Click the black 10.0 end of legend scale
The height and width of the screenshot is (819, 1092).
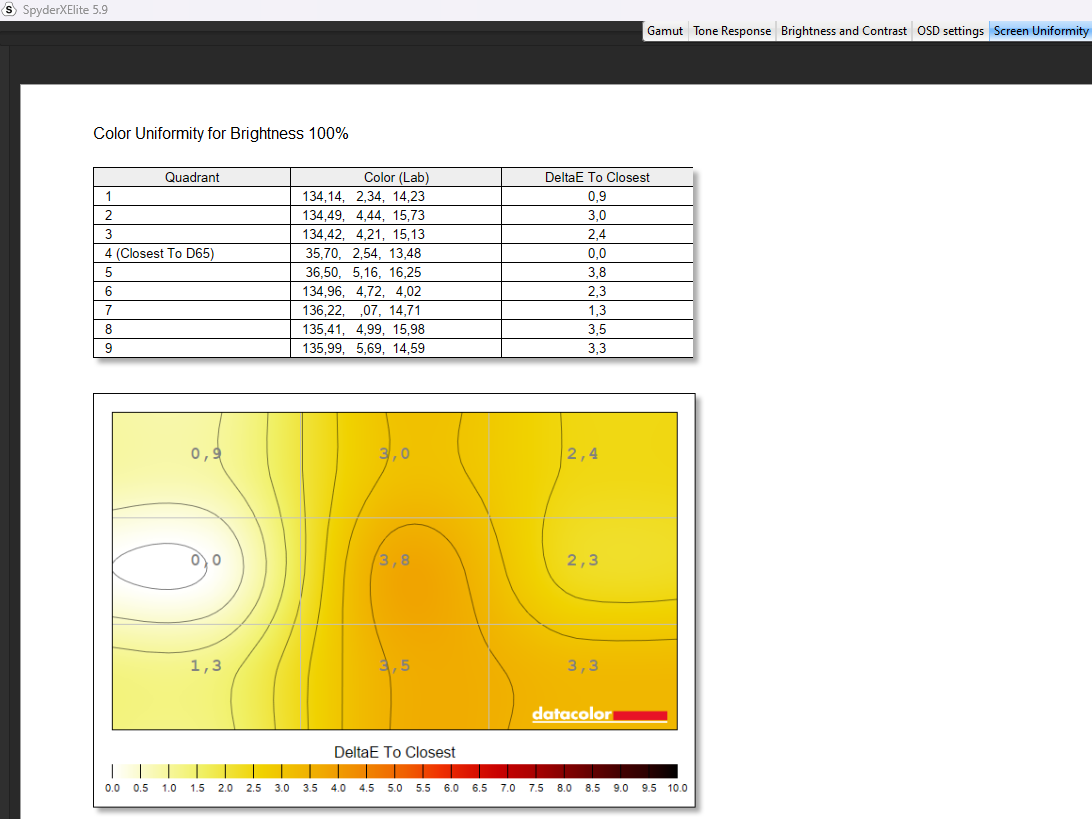click(x=671, y=771)
